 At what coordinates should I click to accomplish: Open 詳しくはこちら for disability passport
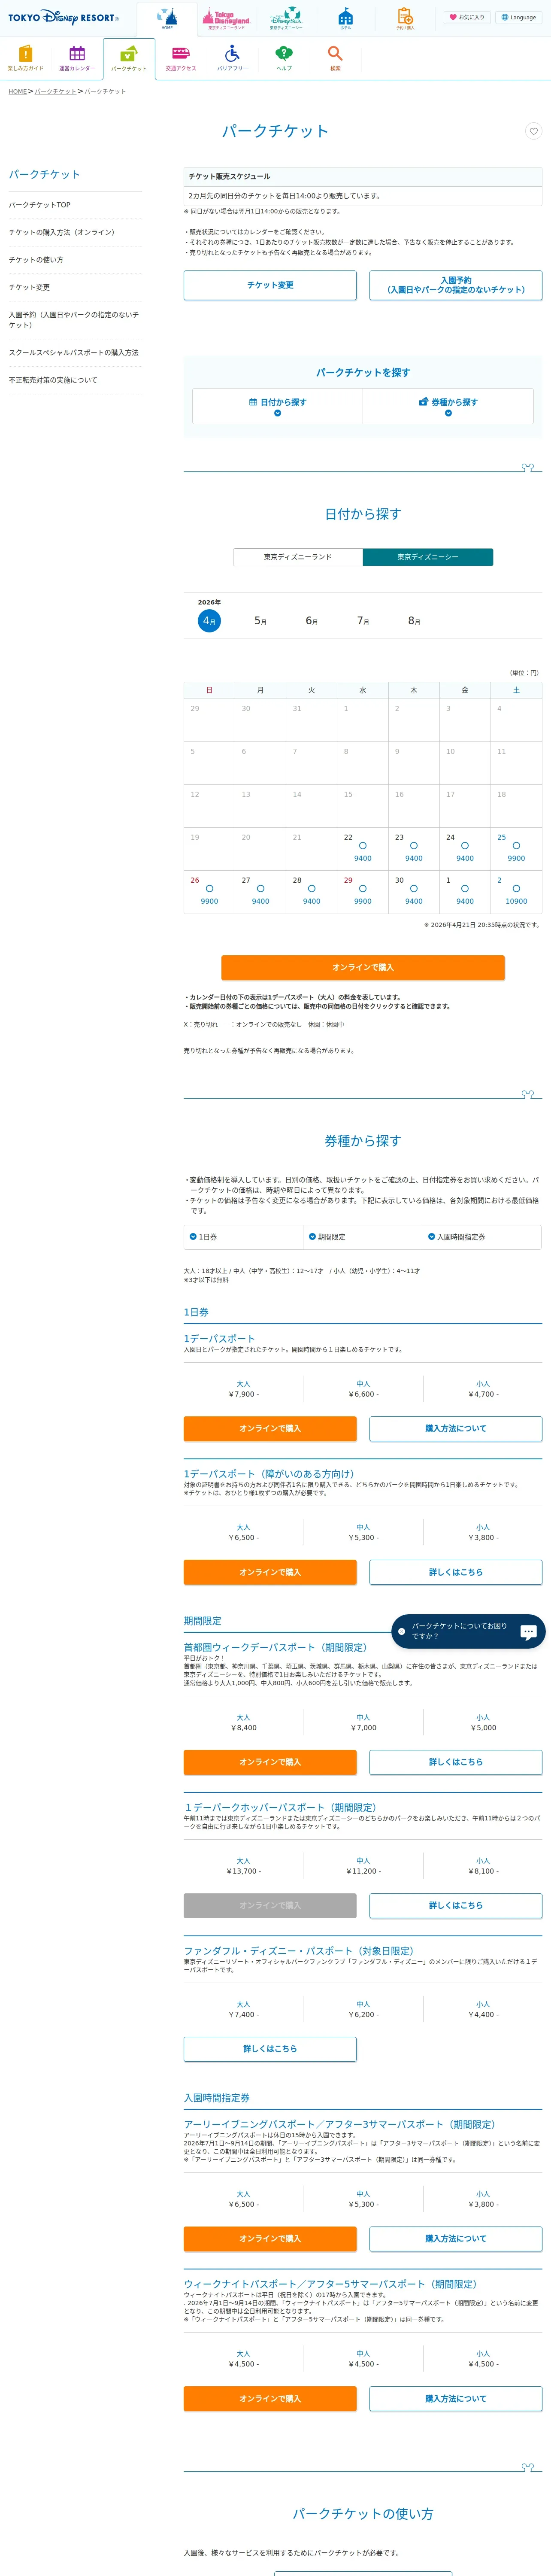[x=456, y=1572]
